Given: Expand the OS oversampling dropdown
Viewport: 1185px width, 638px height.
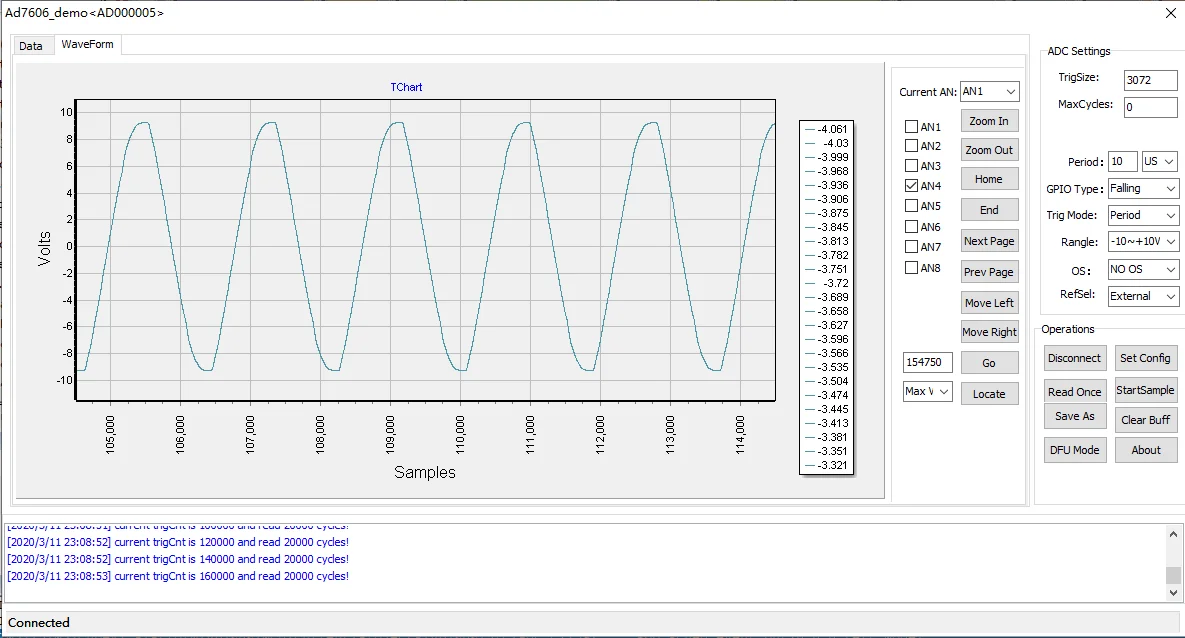Looking at the screenshot, I should click(1143, 269).
